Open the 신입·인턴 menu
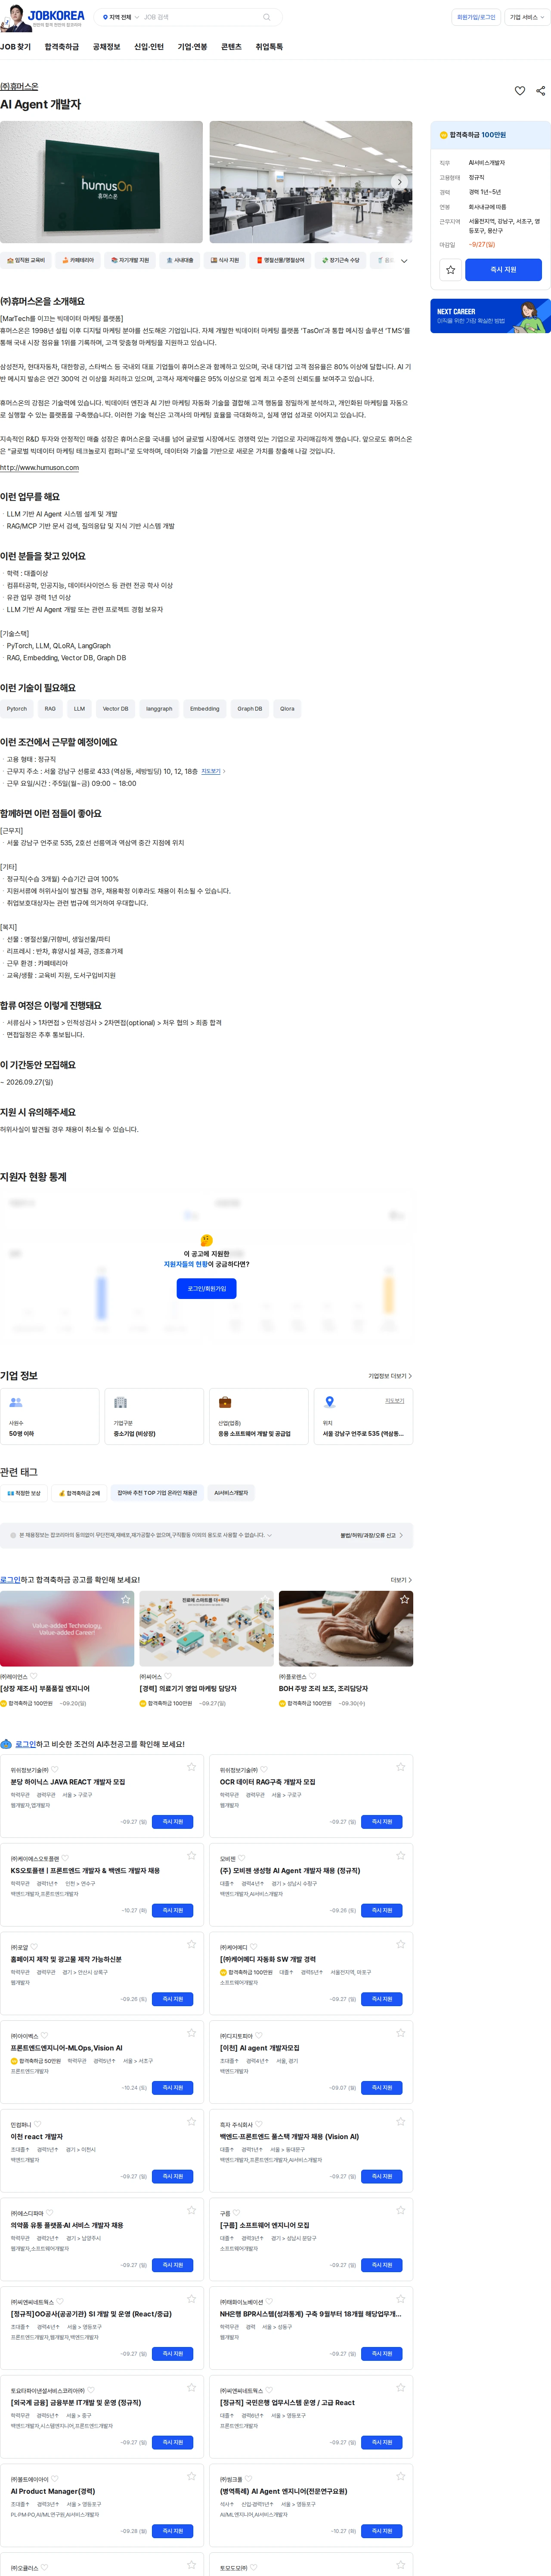 tap(149, 47)
